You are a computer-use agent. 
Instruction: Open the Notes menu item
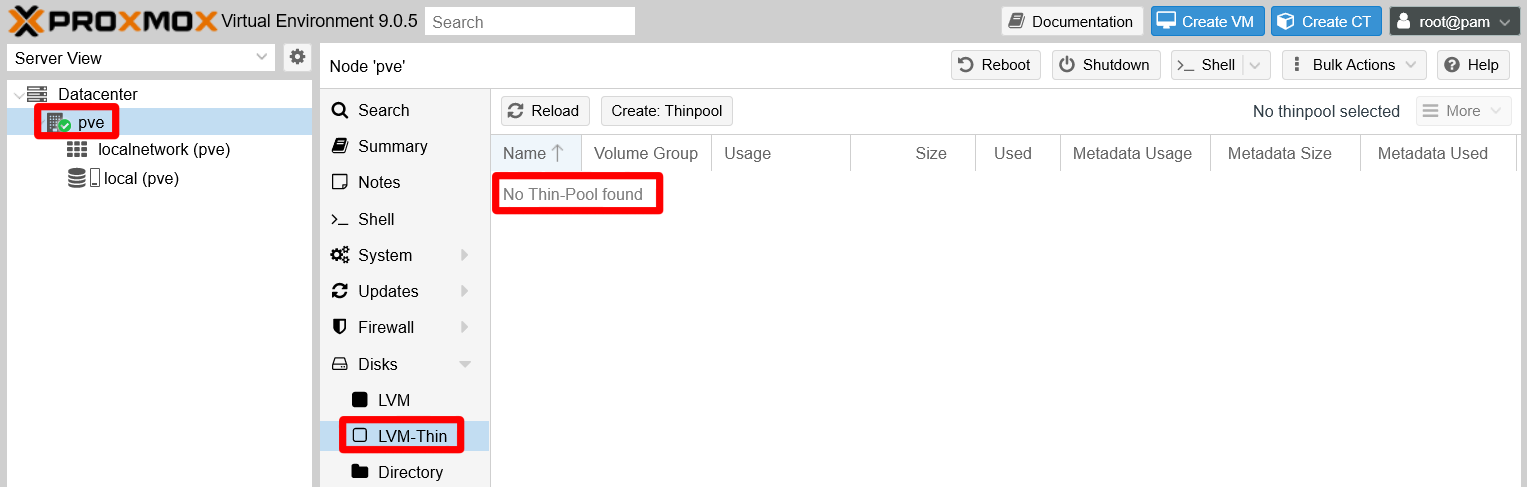pyautogui.click(x=404, y=182)
